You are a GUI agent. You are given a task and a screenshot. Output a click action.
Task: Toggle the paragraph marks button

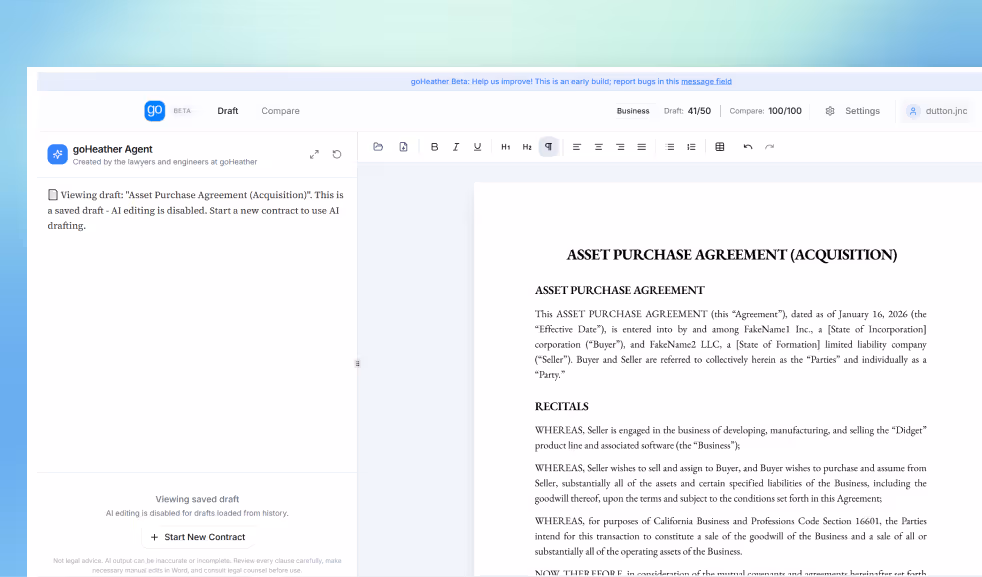pyautogui.click(x=548, y=146)
